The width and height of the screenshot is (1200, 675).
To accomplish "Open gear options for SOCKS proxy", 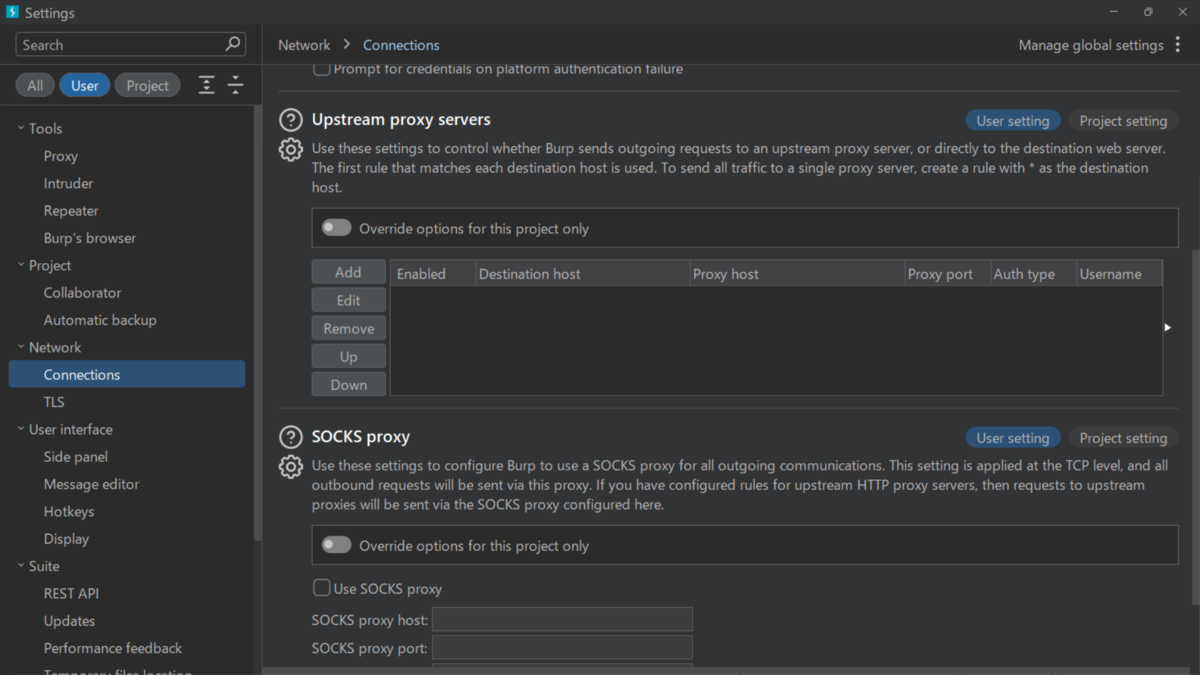I will 290,467.
